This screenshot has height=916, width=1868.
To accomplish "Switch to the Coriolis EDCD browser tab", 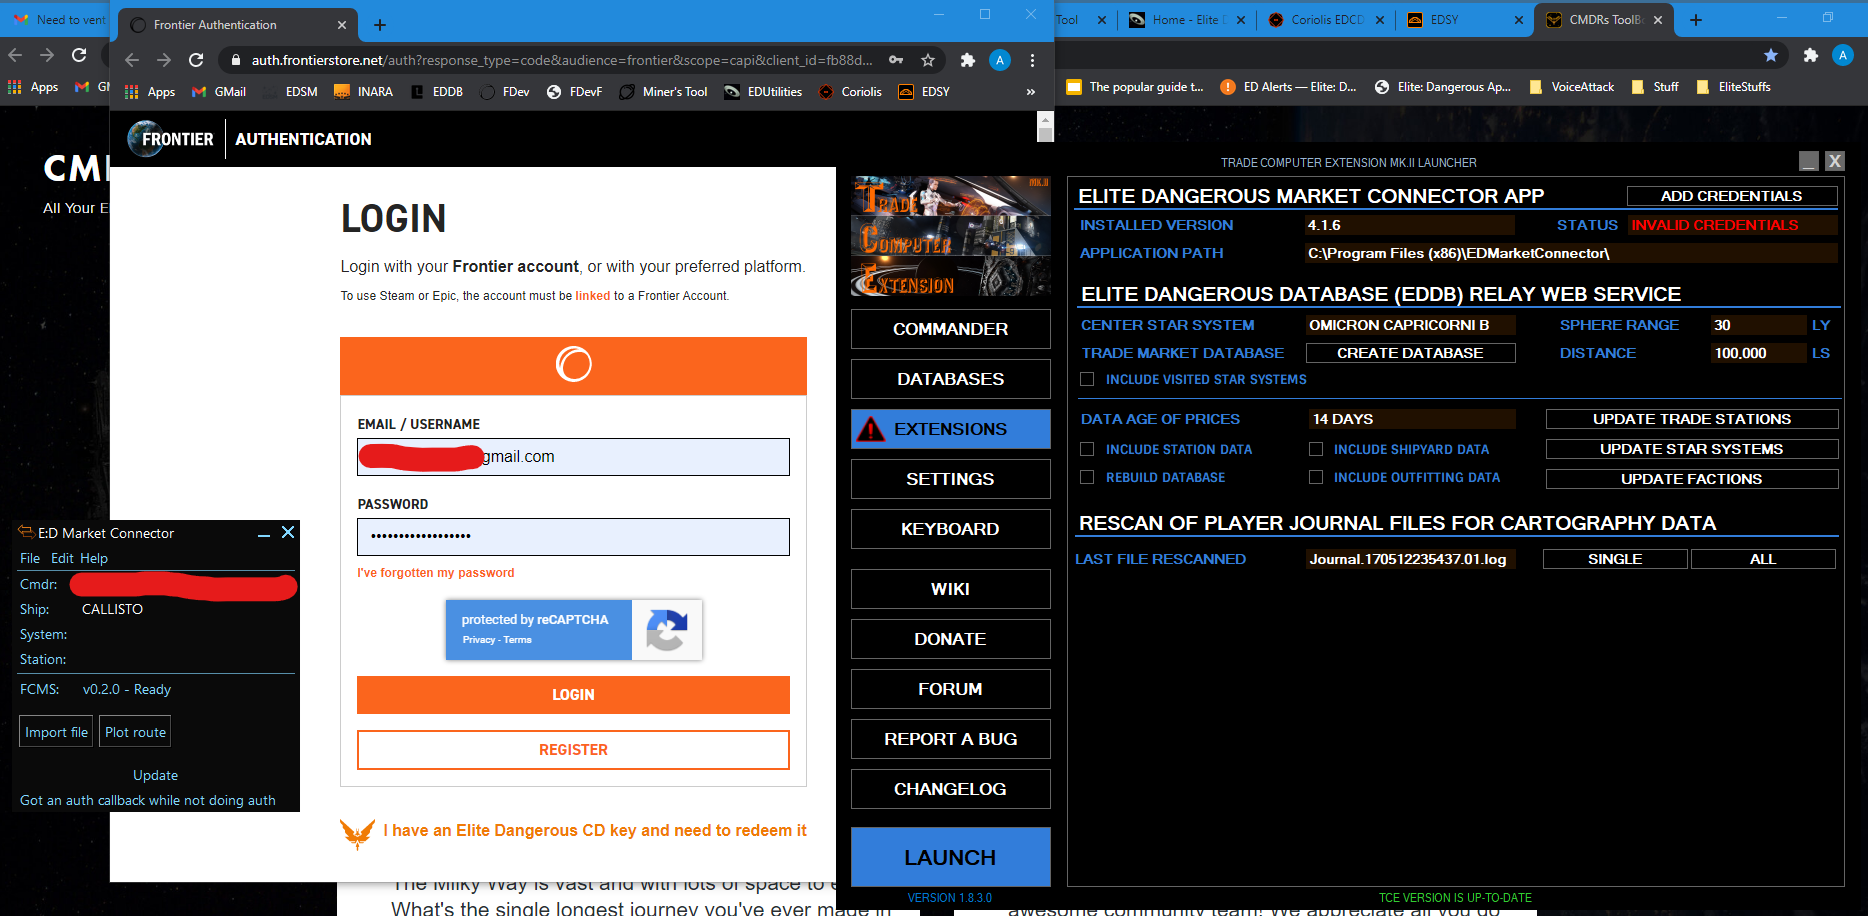I will click(x=1325, y=20).
